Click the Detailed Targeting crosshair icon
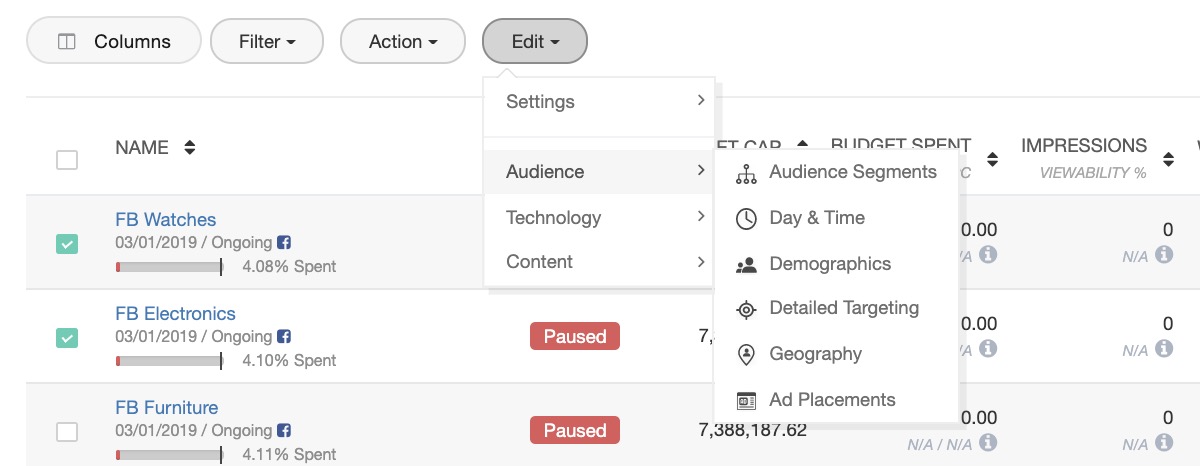This screenshot has height=466, width=1200. point(746,309)
